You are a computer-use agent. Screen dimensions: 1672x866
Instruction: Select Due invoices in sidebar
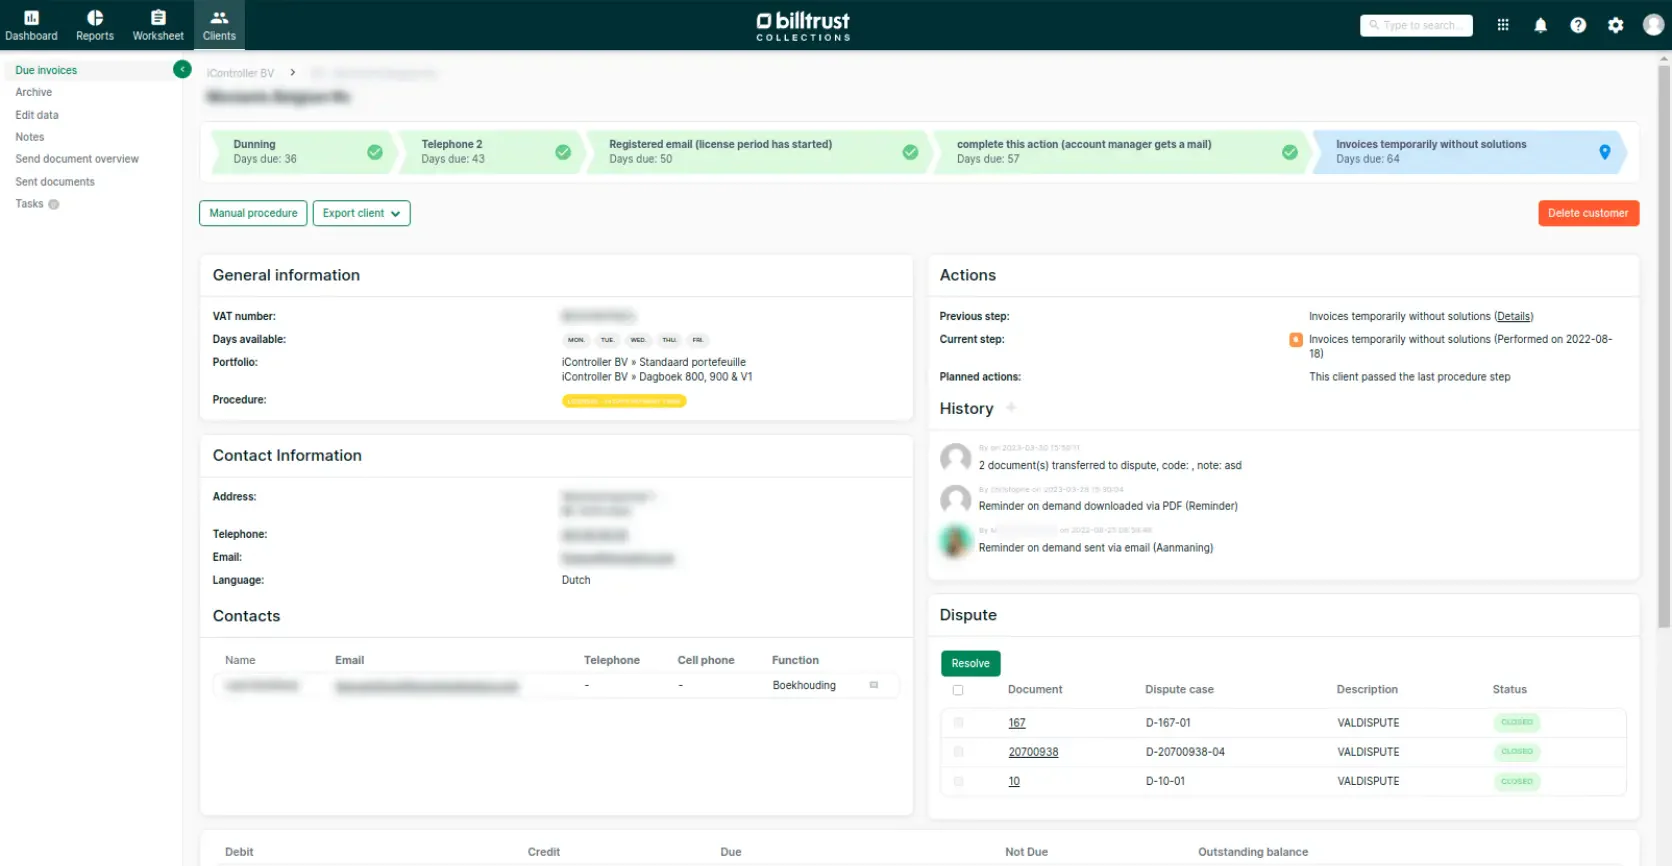click(46, 70)
